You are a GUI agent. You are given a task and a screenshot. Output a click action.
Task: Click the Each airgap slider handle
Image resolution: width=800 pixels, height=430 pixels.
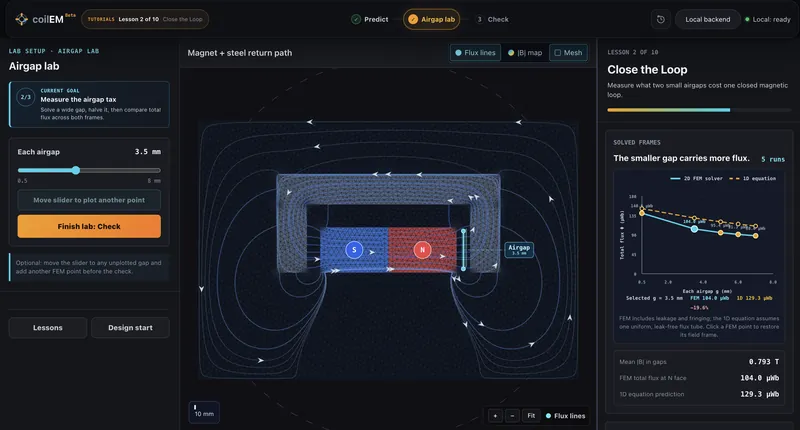[x=76, y=170]
